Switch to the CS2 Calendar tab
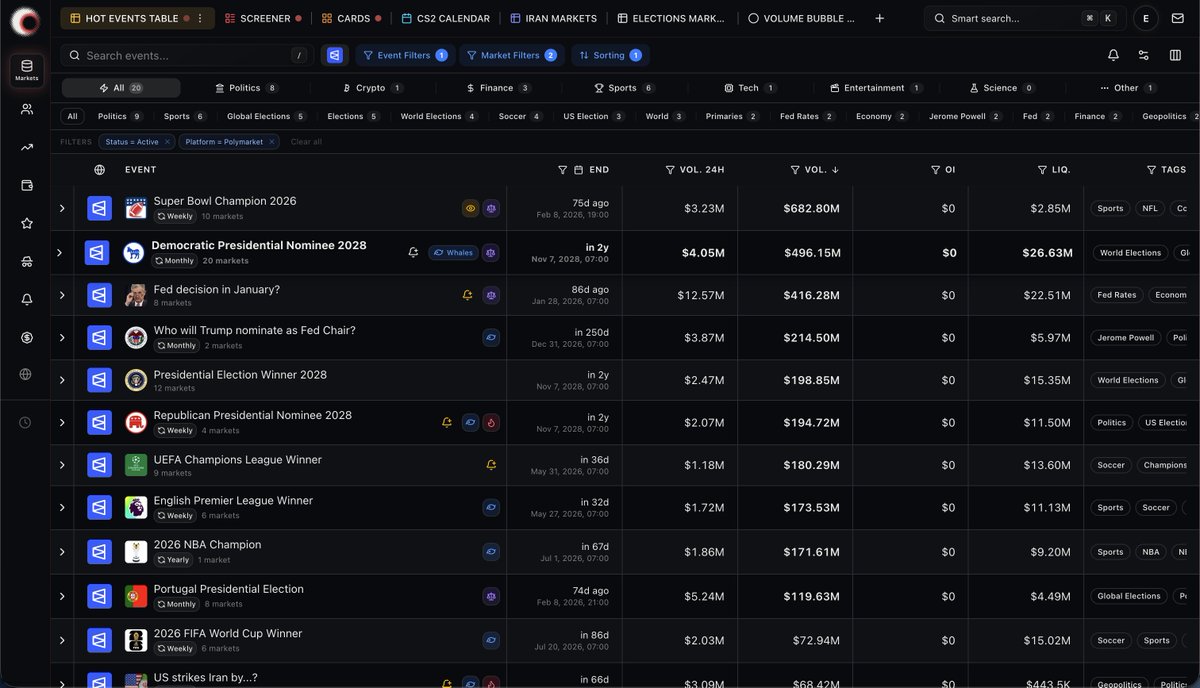Screen dimensions: 1200x688 coord(446,18)
